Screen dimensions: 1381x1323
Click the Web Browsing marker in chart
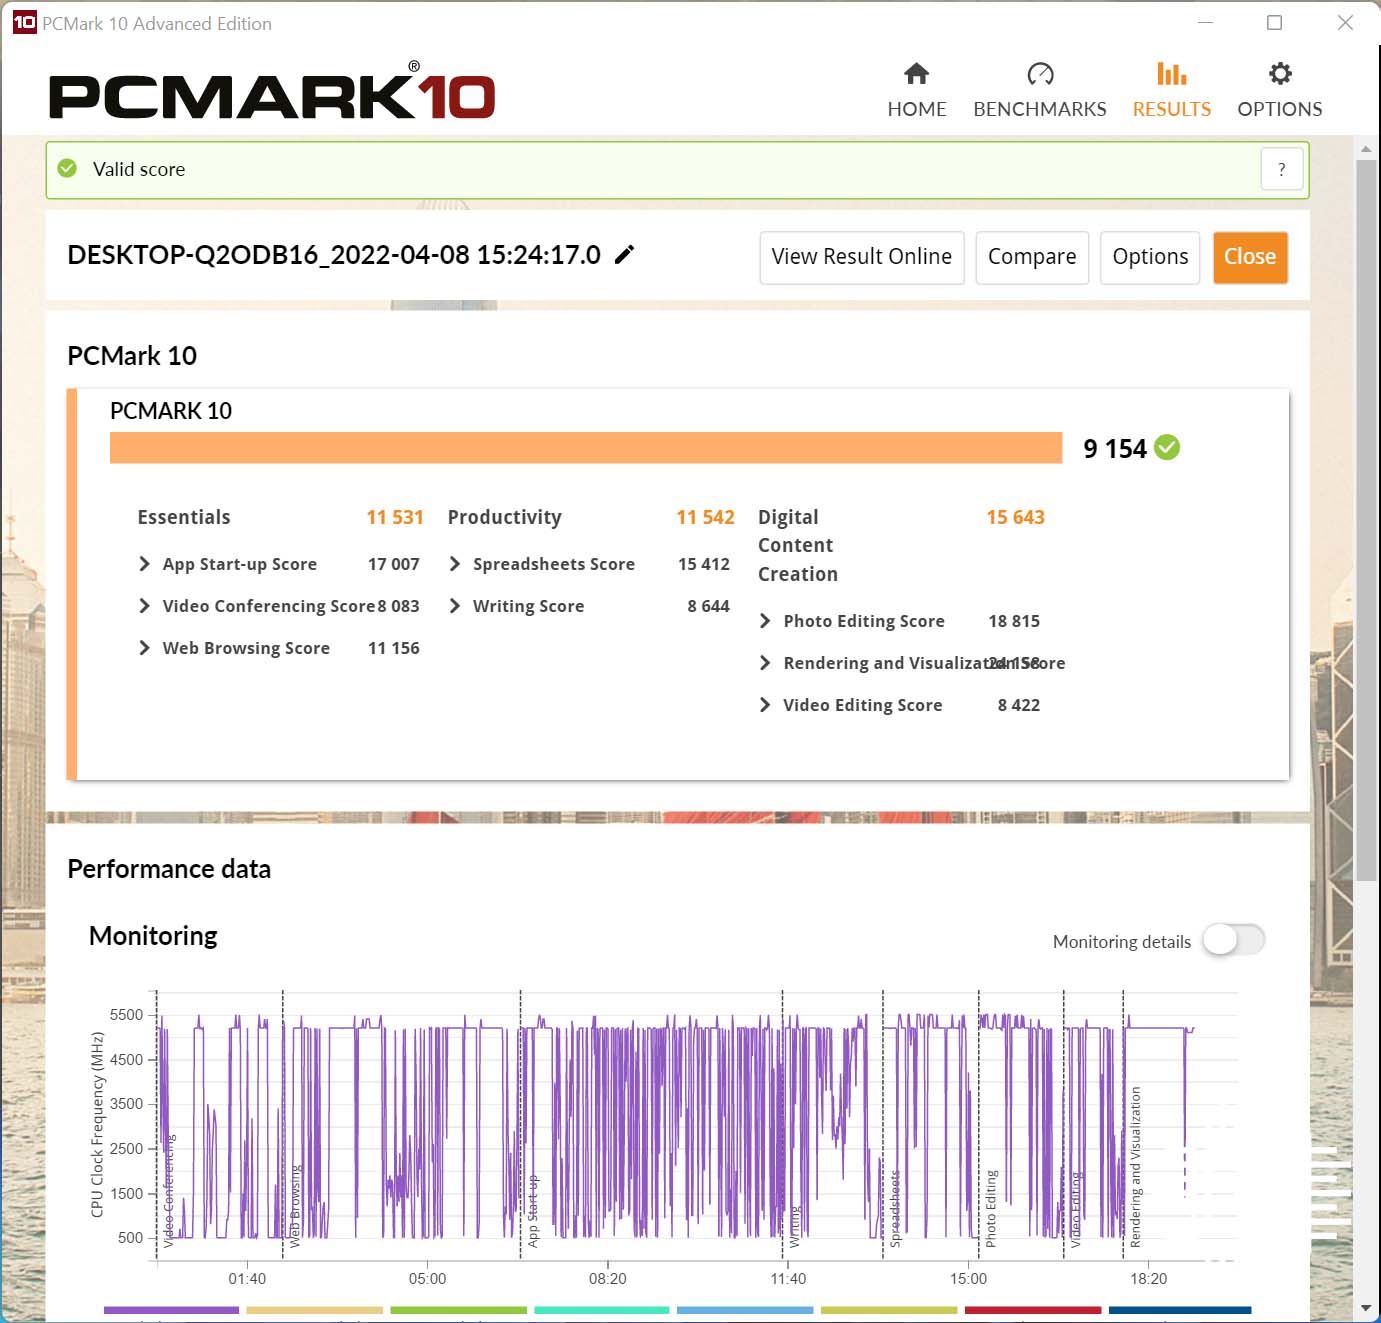point(295,1206)
